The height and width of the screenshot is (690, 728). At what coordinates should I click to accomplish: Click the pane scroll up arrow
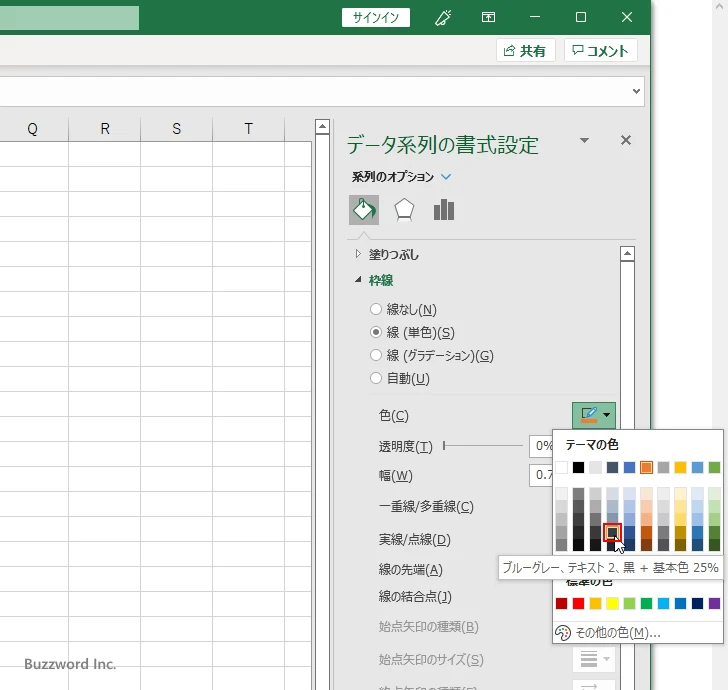(627, 254)
